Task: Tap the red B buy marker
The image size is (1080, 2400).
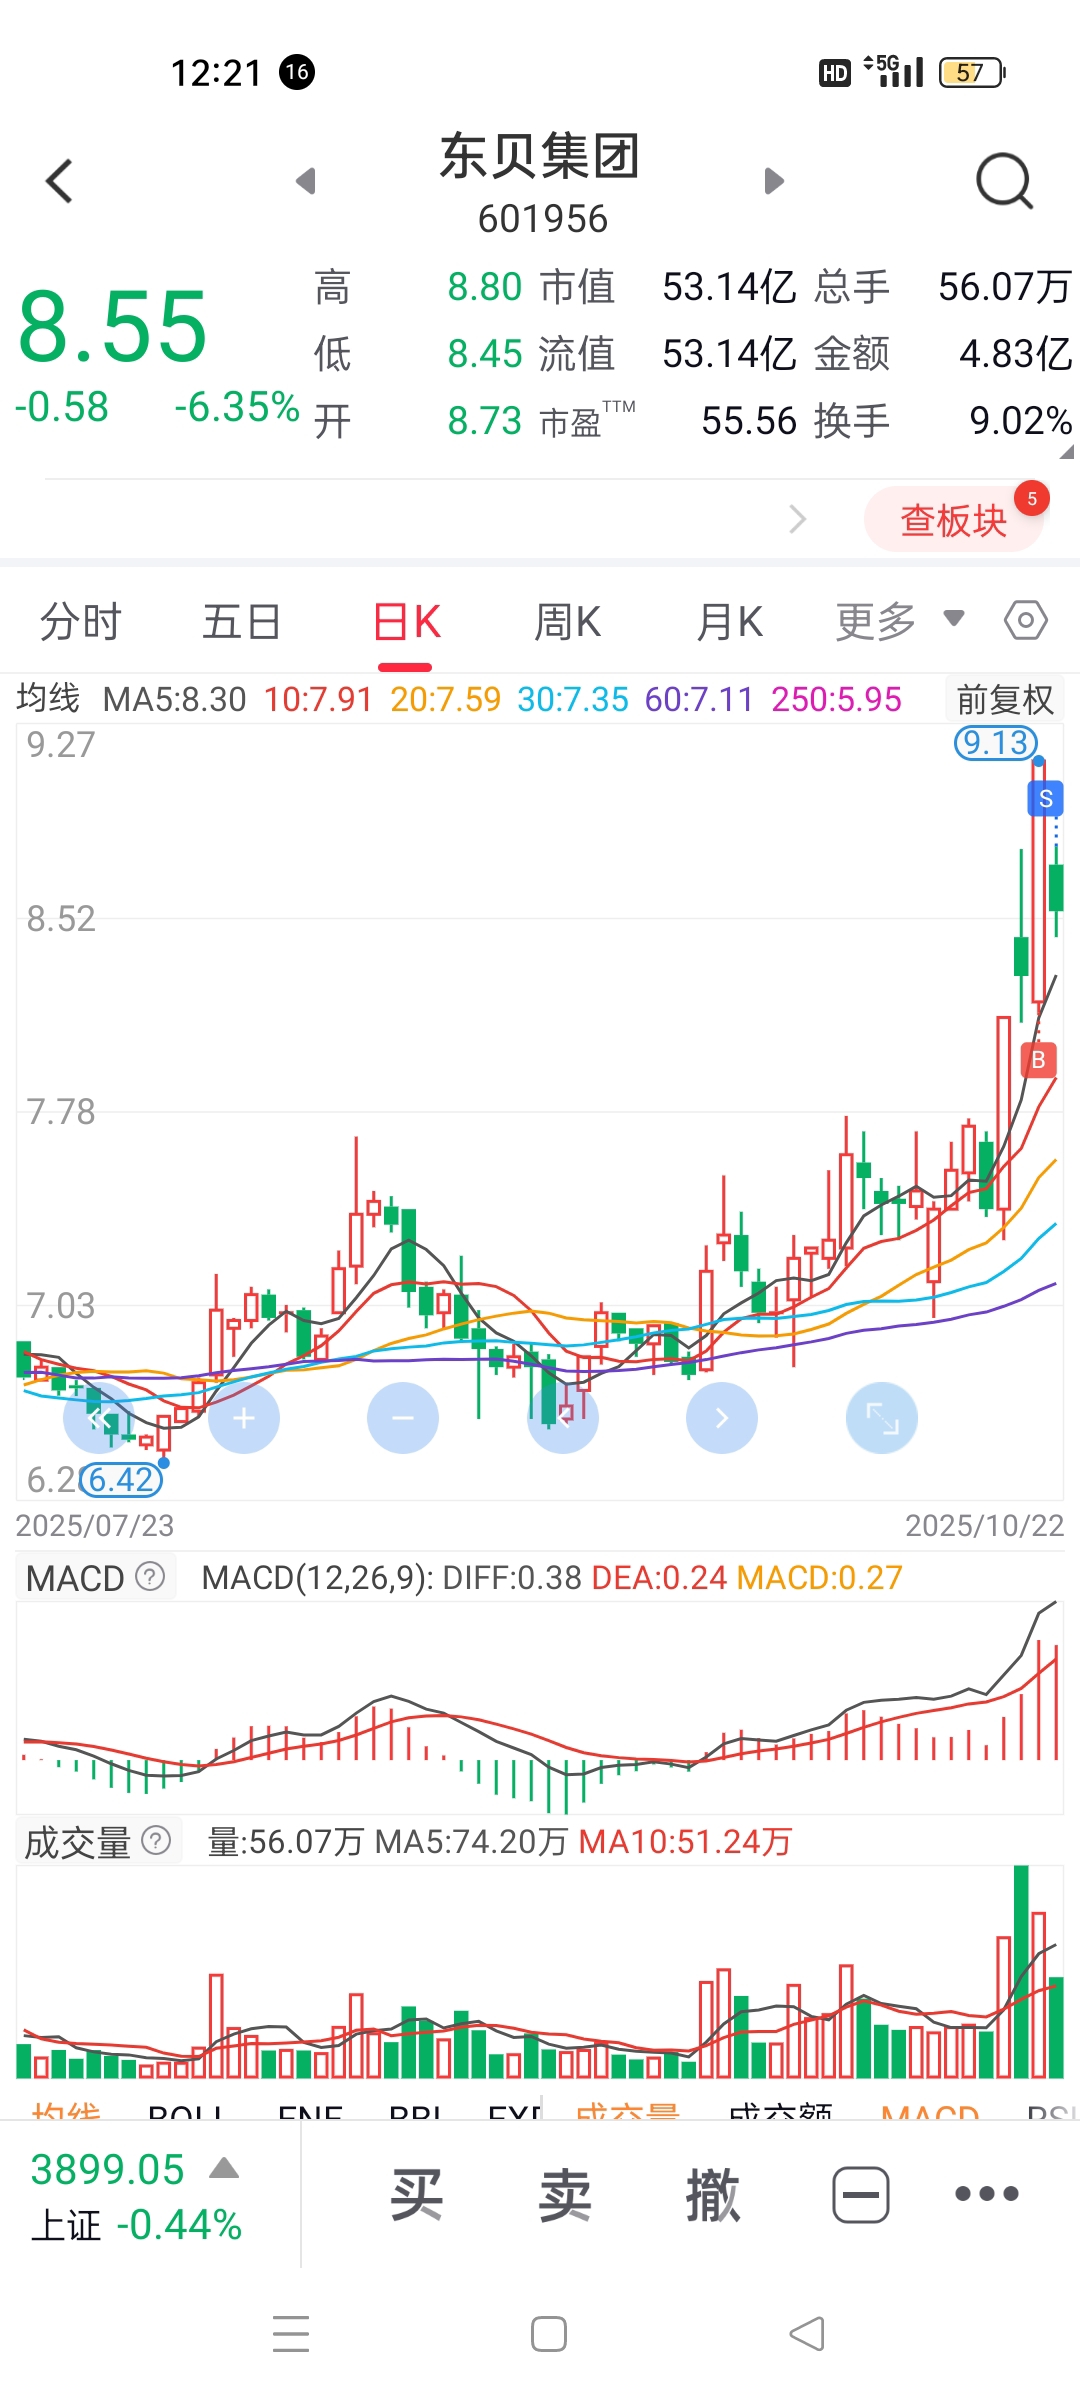Action: 1038,1060
